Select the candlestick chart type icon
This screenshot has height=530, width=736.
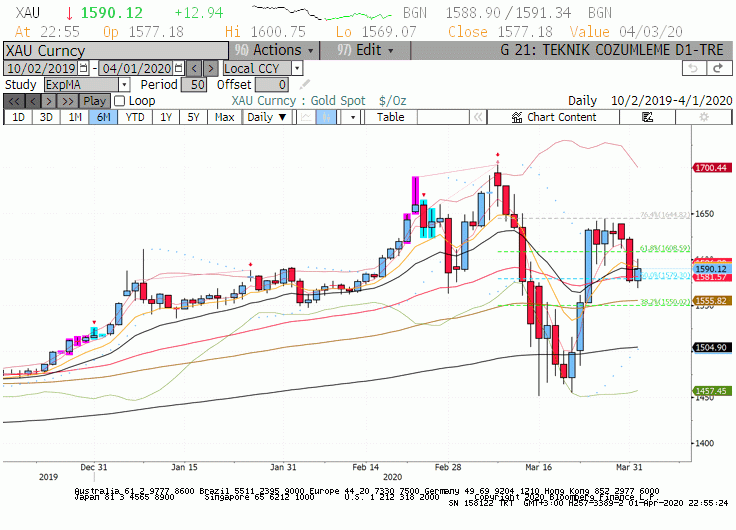coord(326,117)
